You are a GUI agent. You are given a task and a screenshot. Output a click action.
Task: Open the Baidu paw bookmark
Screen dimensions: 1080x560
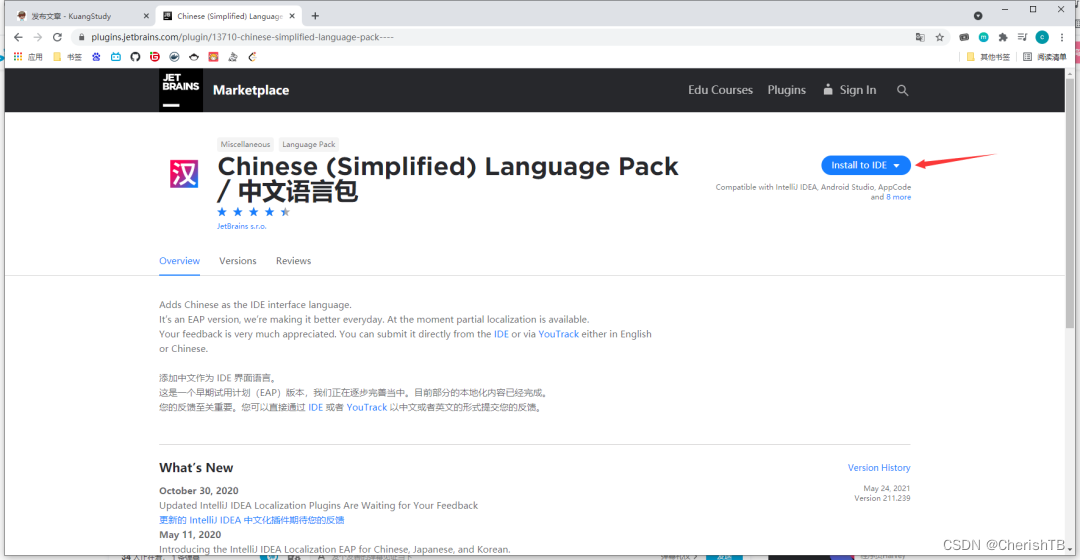(x=96, y=56)
